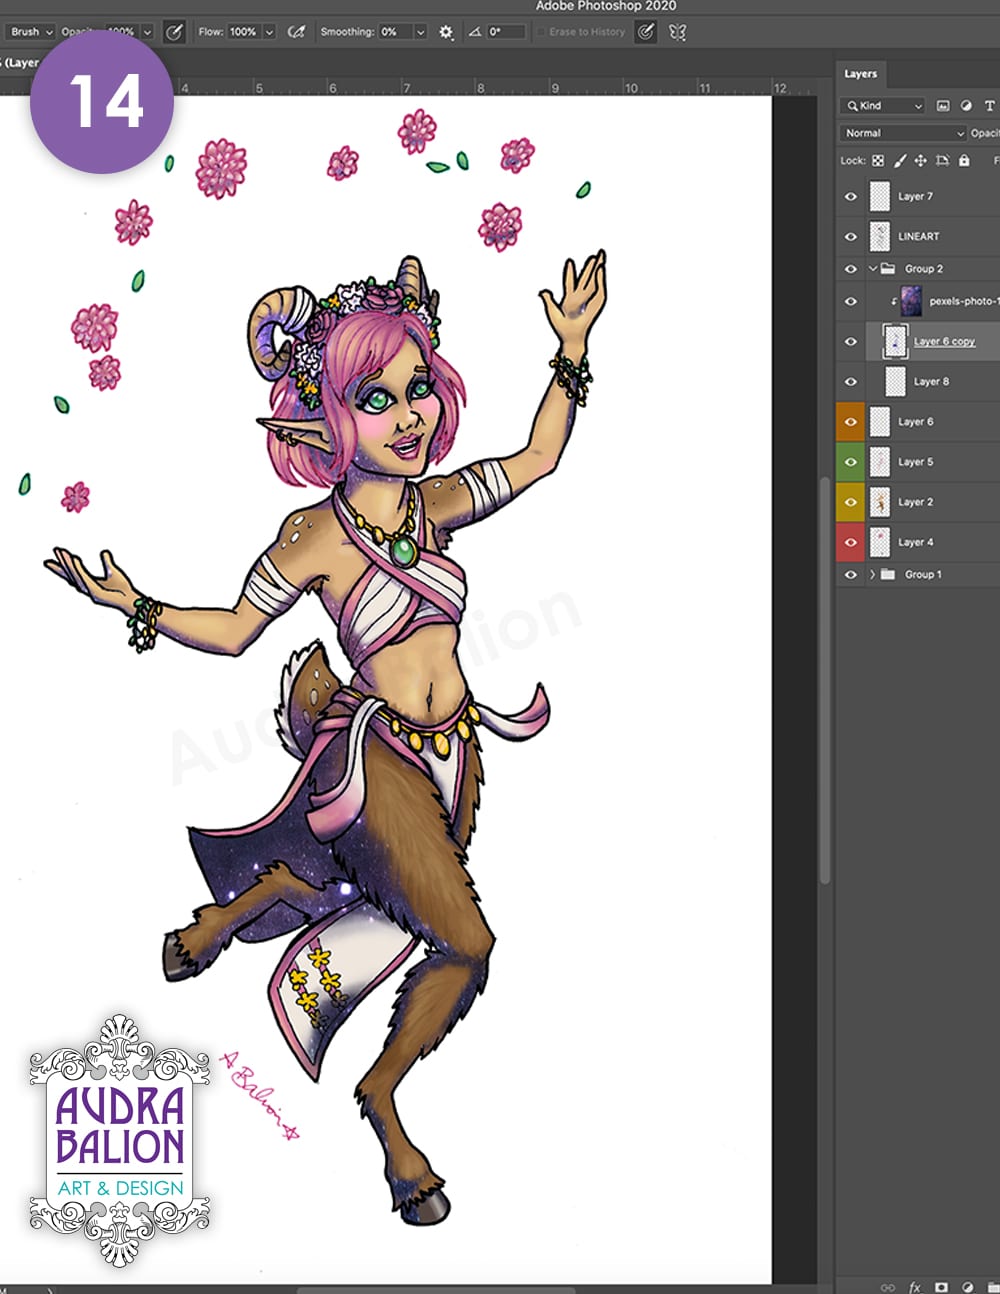Lock all padlock icon
The height and width of the screenshot is (1294, 1000).
tap(964, 160)
